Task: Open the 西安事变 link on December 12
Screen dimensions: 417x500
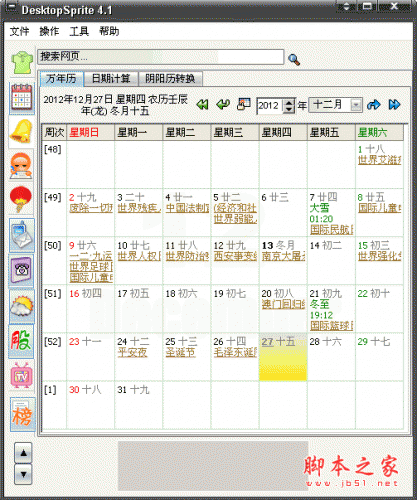Action: click(235, 256)
